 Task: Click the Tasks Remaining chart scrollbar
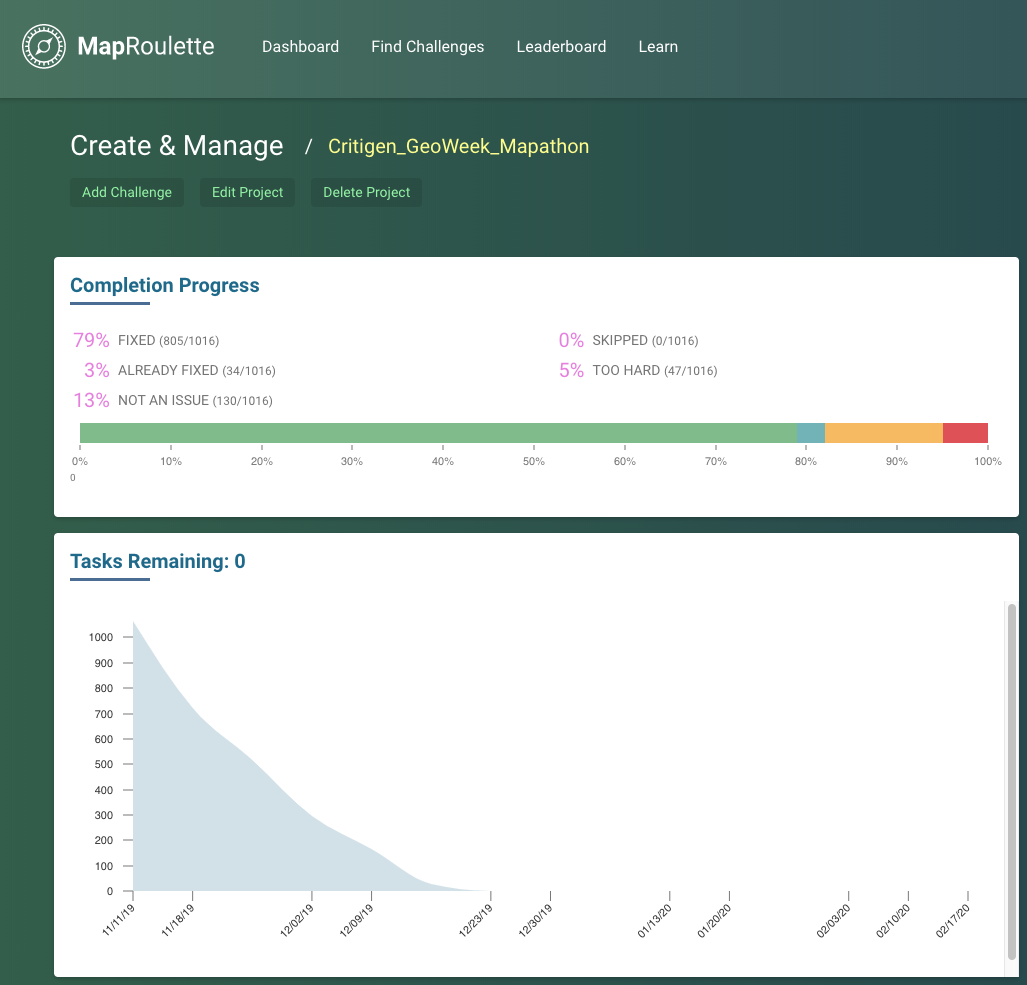tap(1012, 781)
